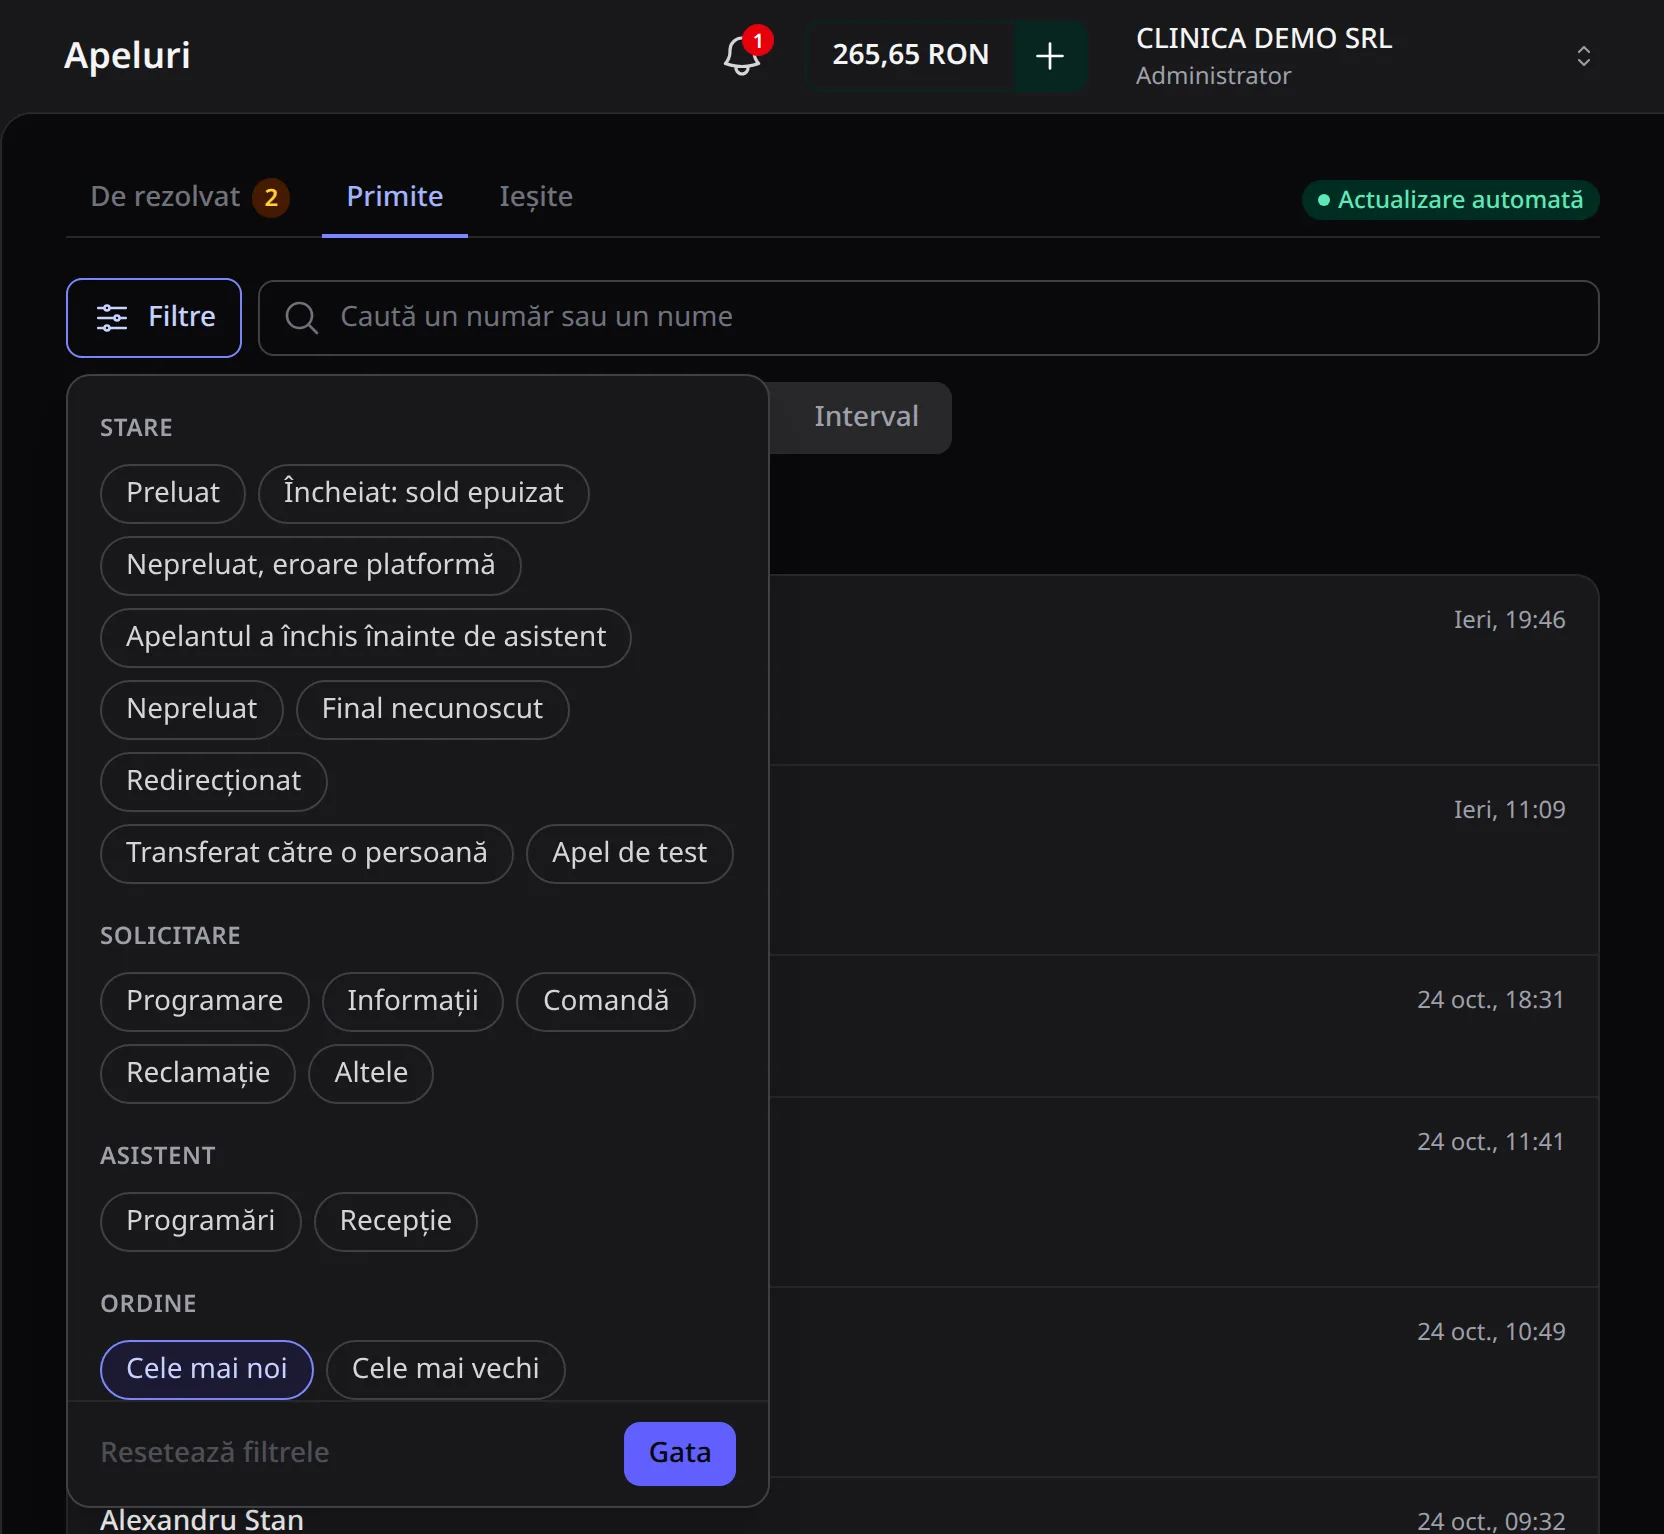The image size is (1664, 1534).
Task: Select the Informații request chip
Action: pyautogui.click(x=413, y=1001)
